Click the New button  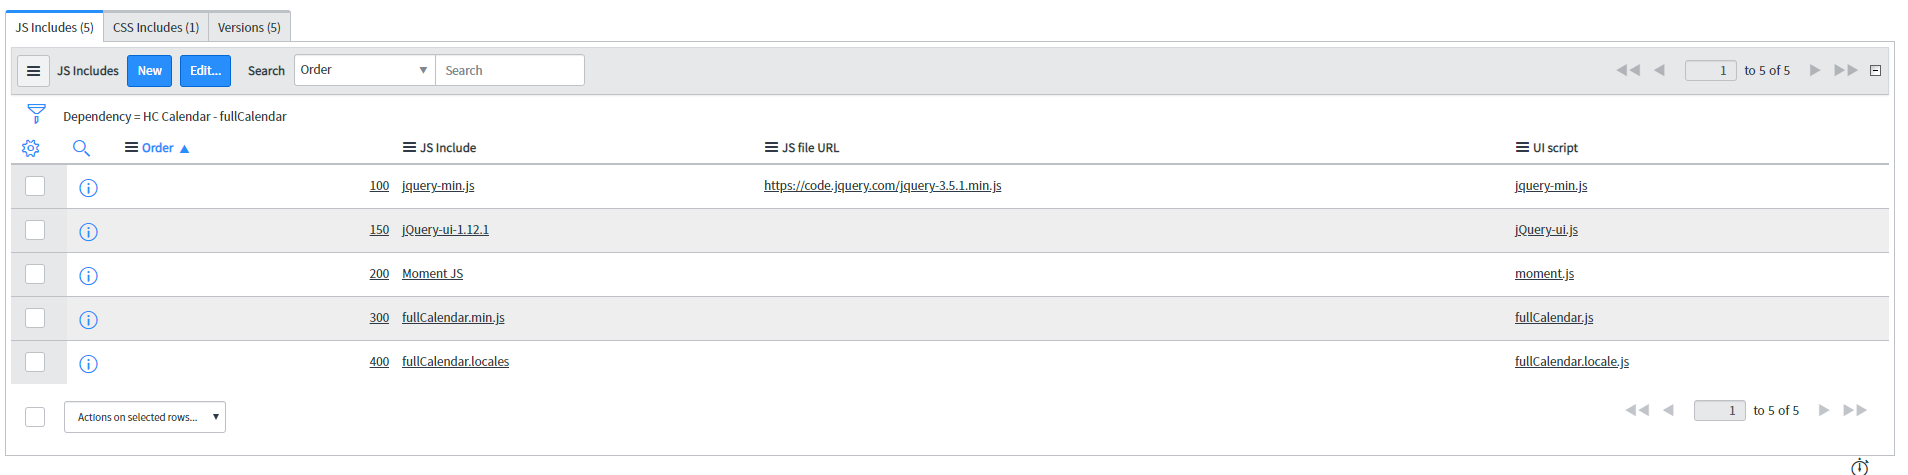coord(150,71)
